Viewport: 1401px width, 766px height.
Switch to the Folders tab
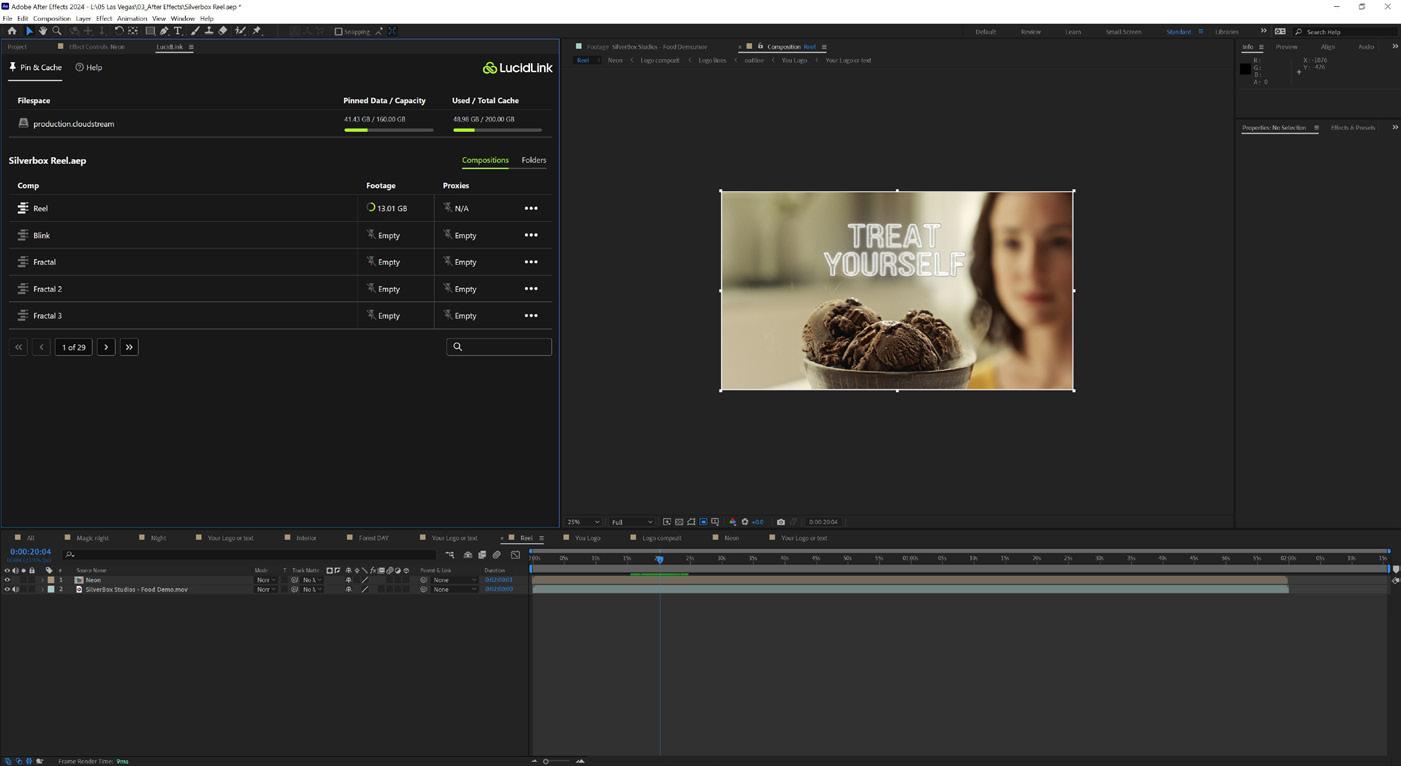(x=533, y=160)
